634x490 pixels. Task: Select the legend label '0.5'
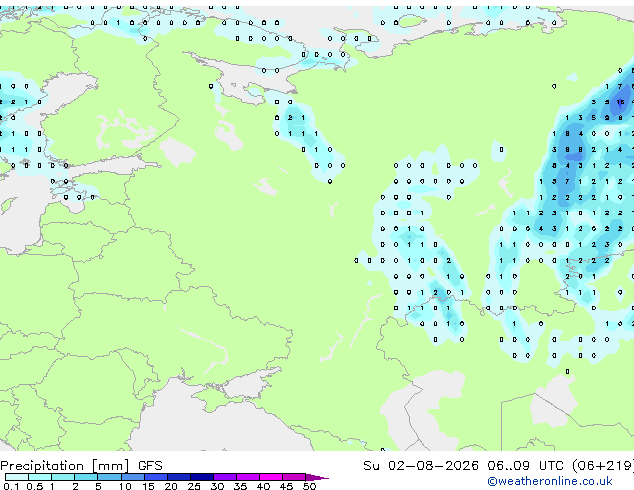[x=35, y=486]
